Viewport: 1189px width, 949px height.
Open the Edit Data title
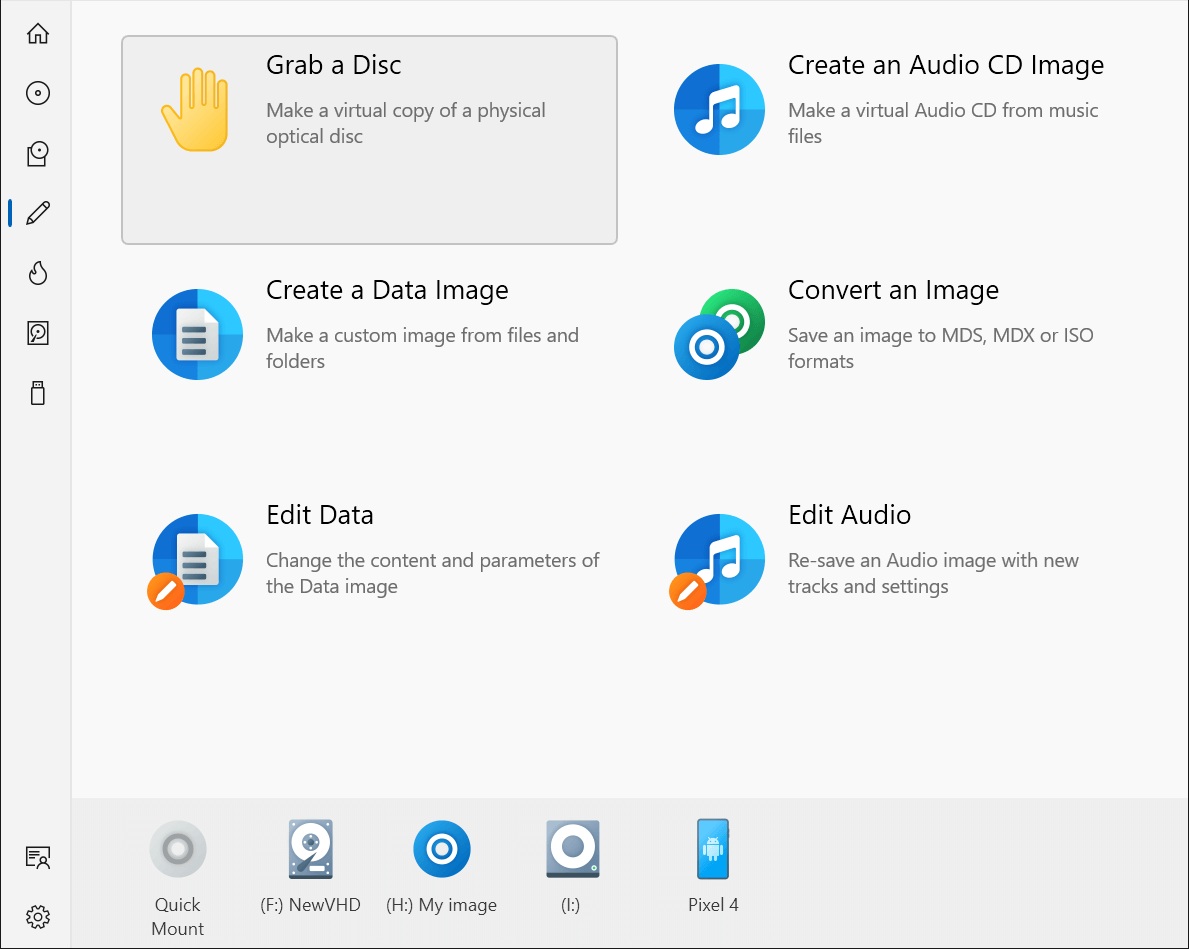(319, 516)
